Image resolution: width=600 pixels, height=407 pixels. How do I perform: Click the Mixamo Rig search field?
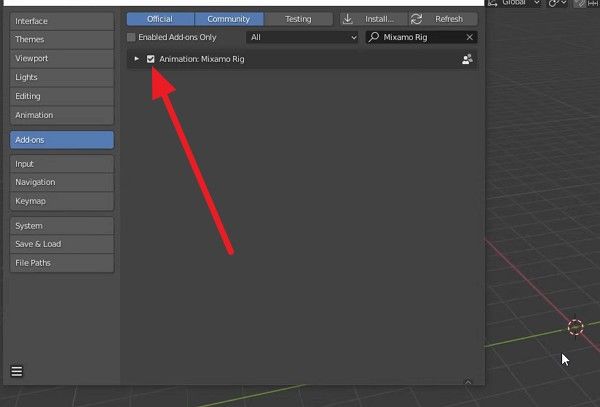421,37
